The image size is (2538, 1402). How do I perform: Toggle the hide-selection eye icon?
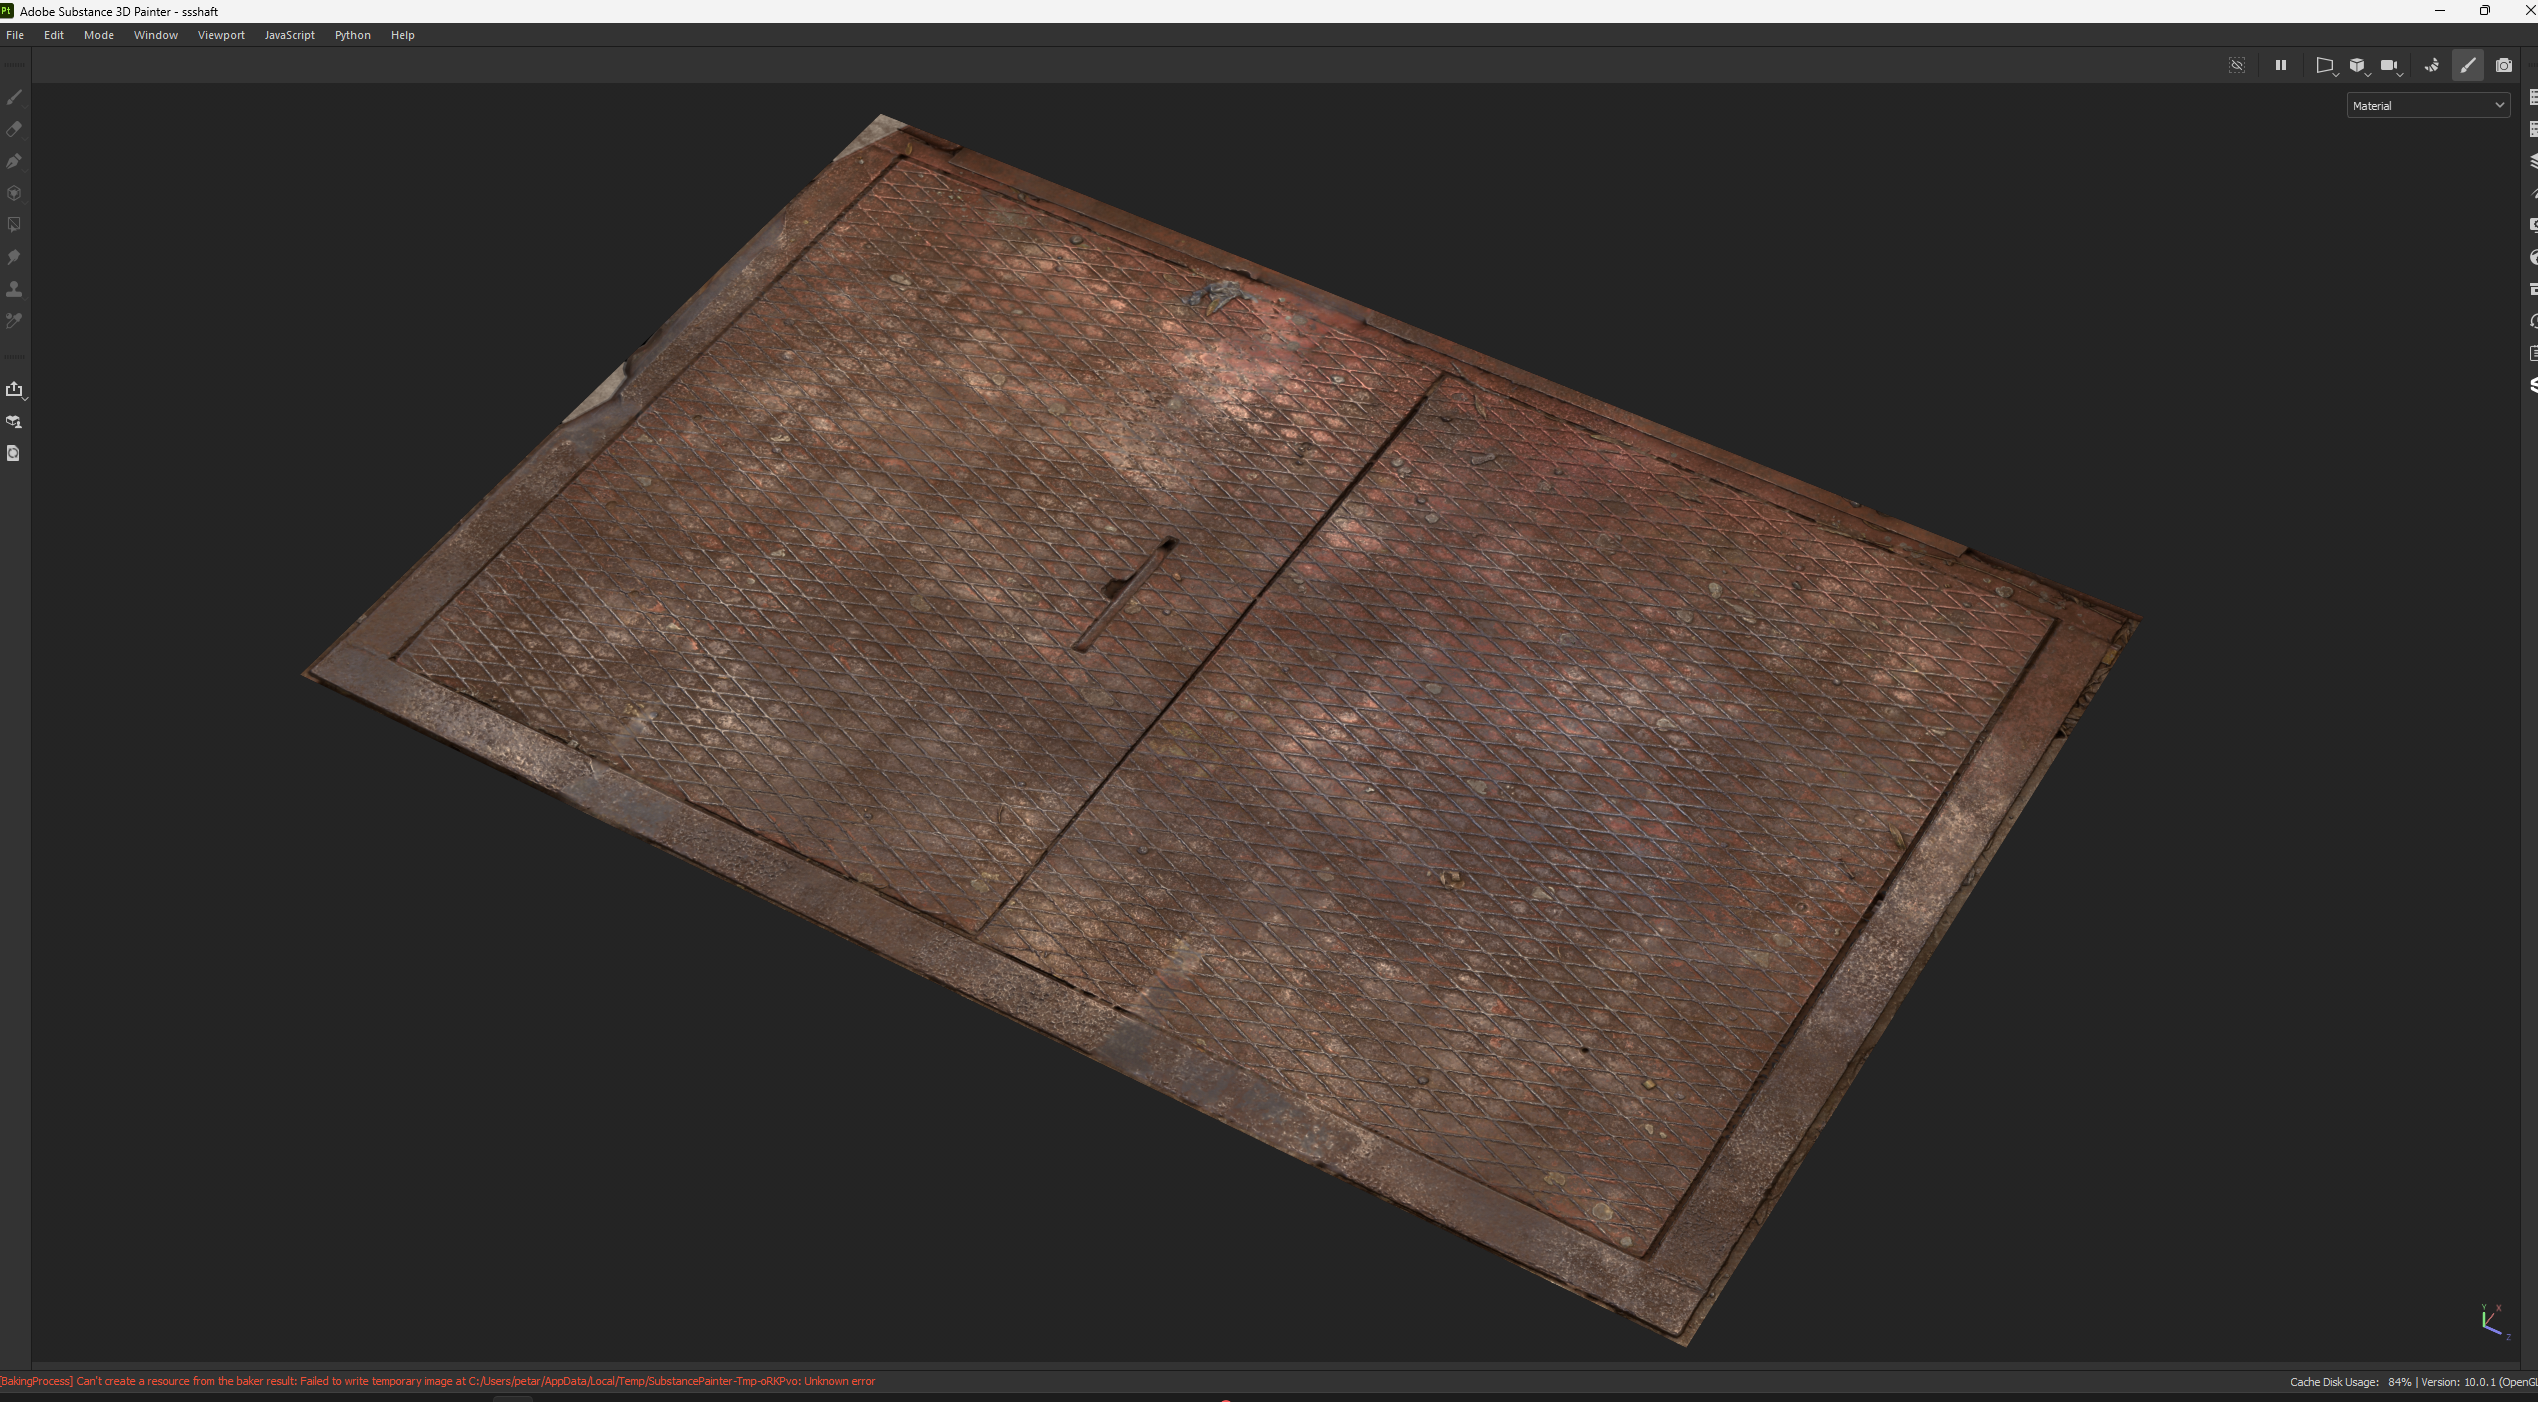[x=2237, y=65]
